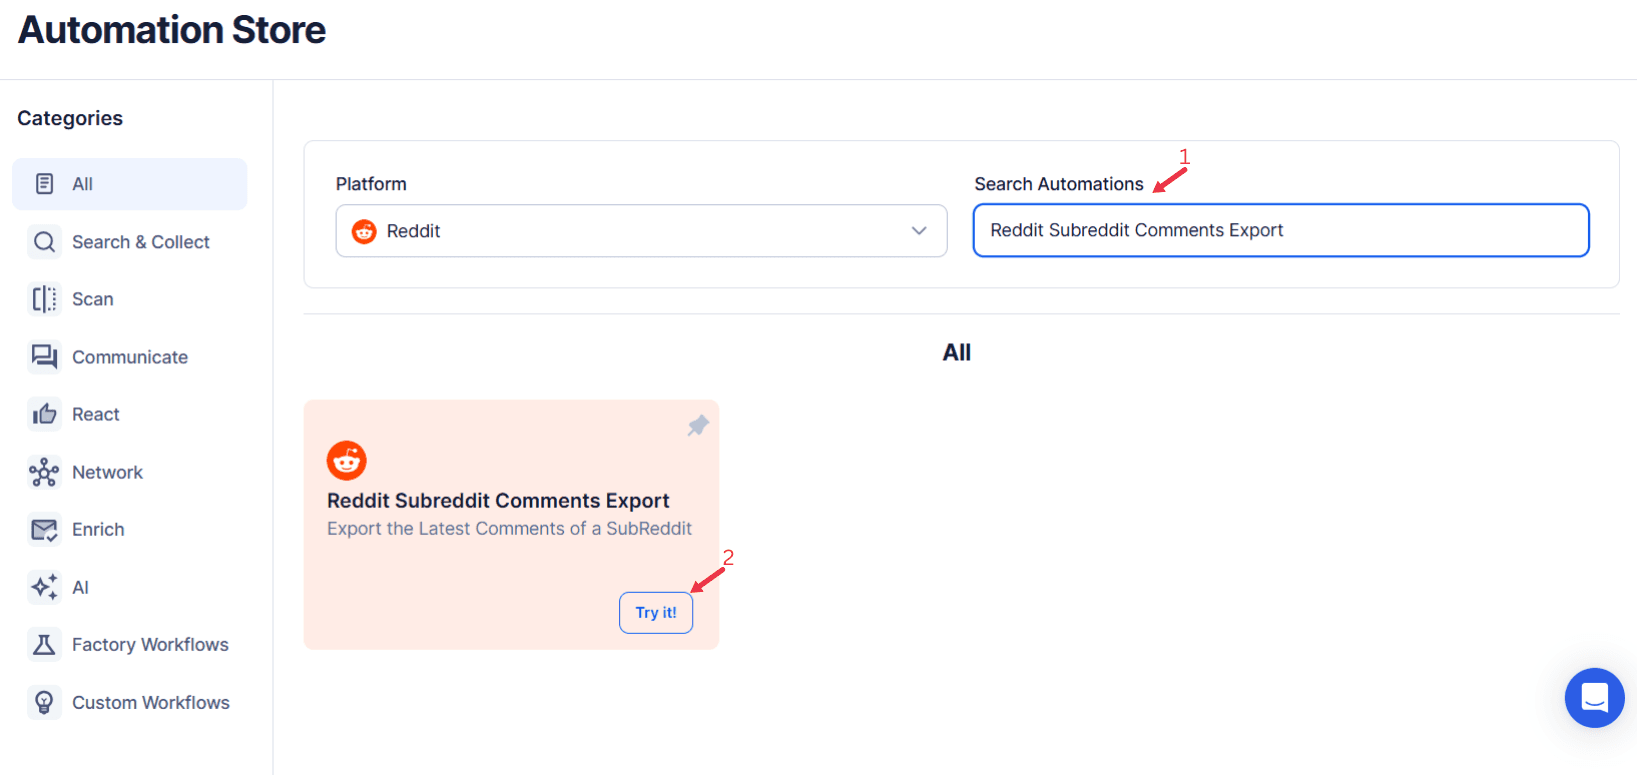Click the Platform dropdown chevron arrow
Viewport: 1637px width, 779px height.
coord(918,230)
